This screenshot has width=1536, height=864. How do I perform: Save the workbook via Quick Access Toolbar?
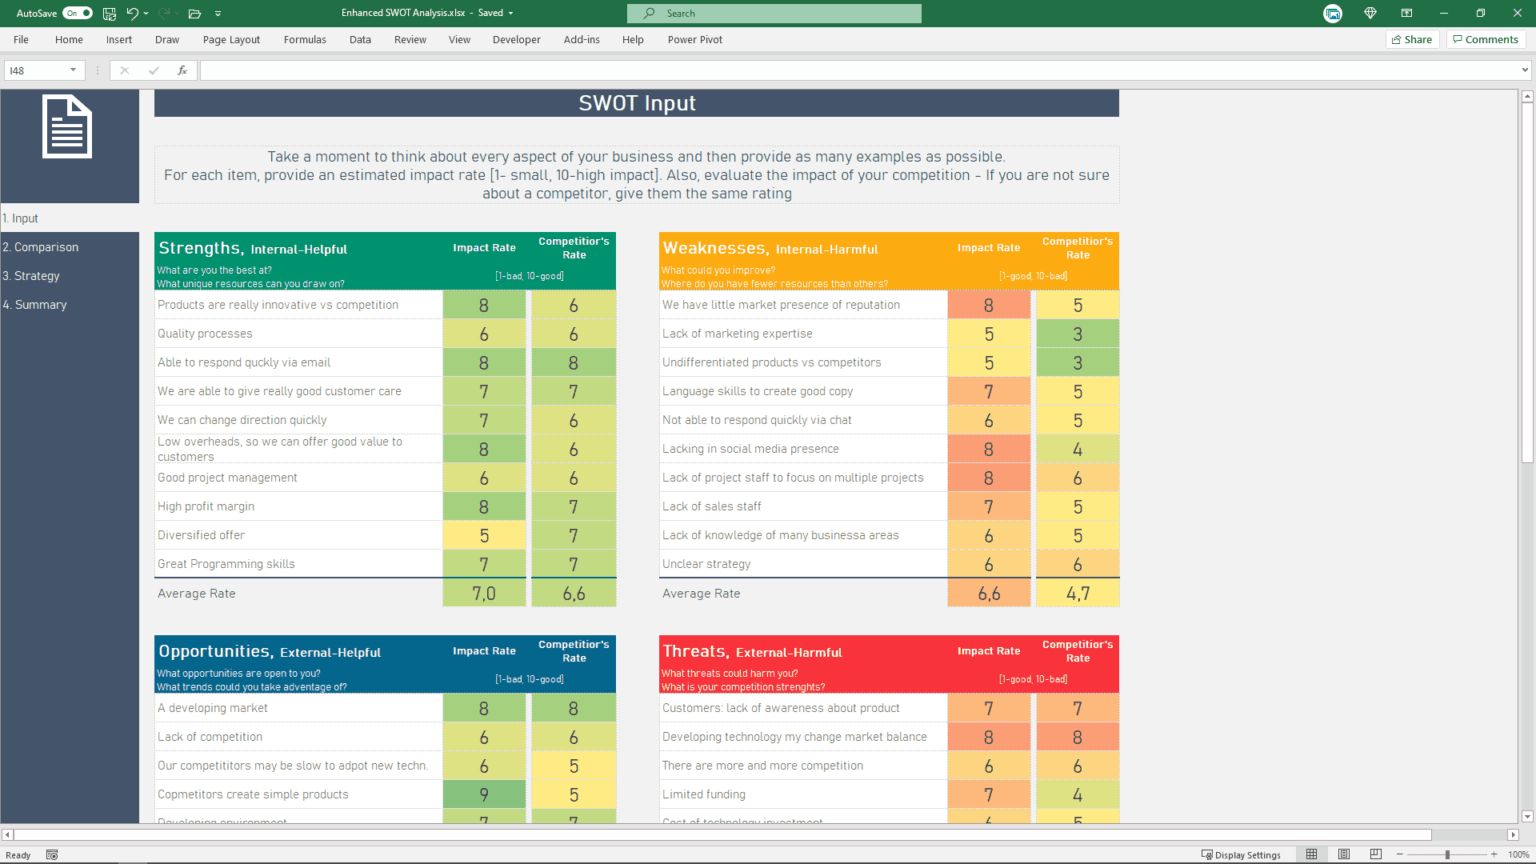click(109, 14)
